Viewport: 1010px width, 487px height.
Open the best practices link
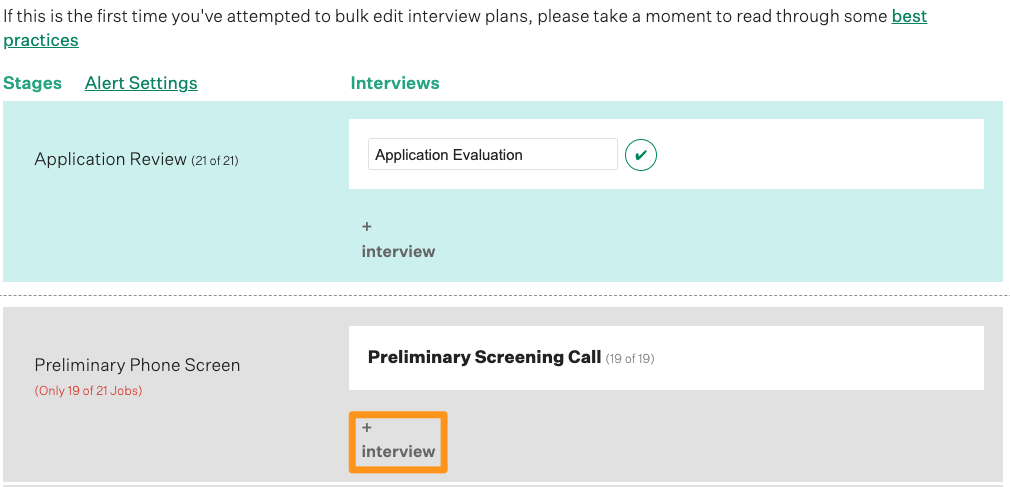coord(909,17)
